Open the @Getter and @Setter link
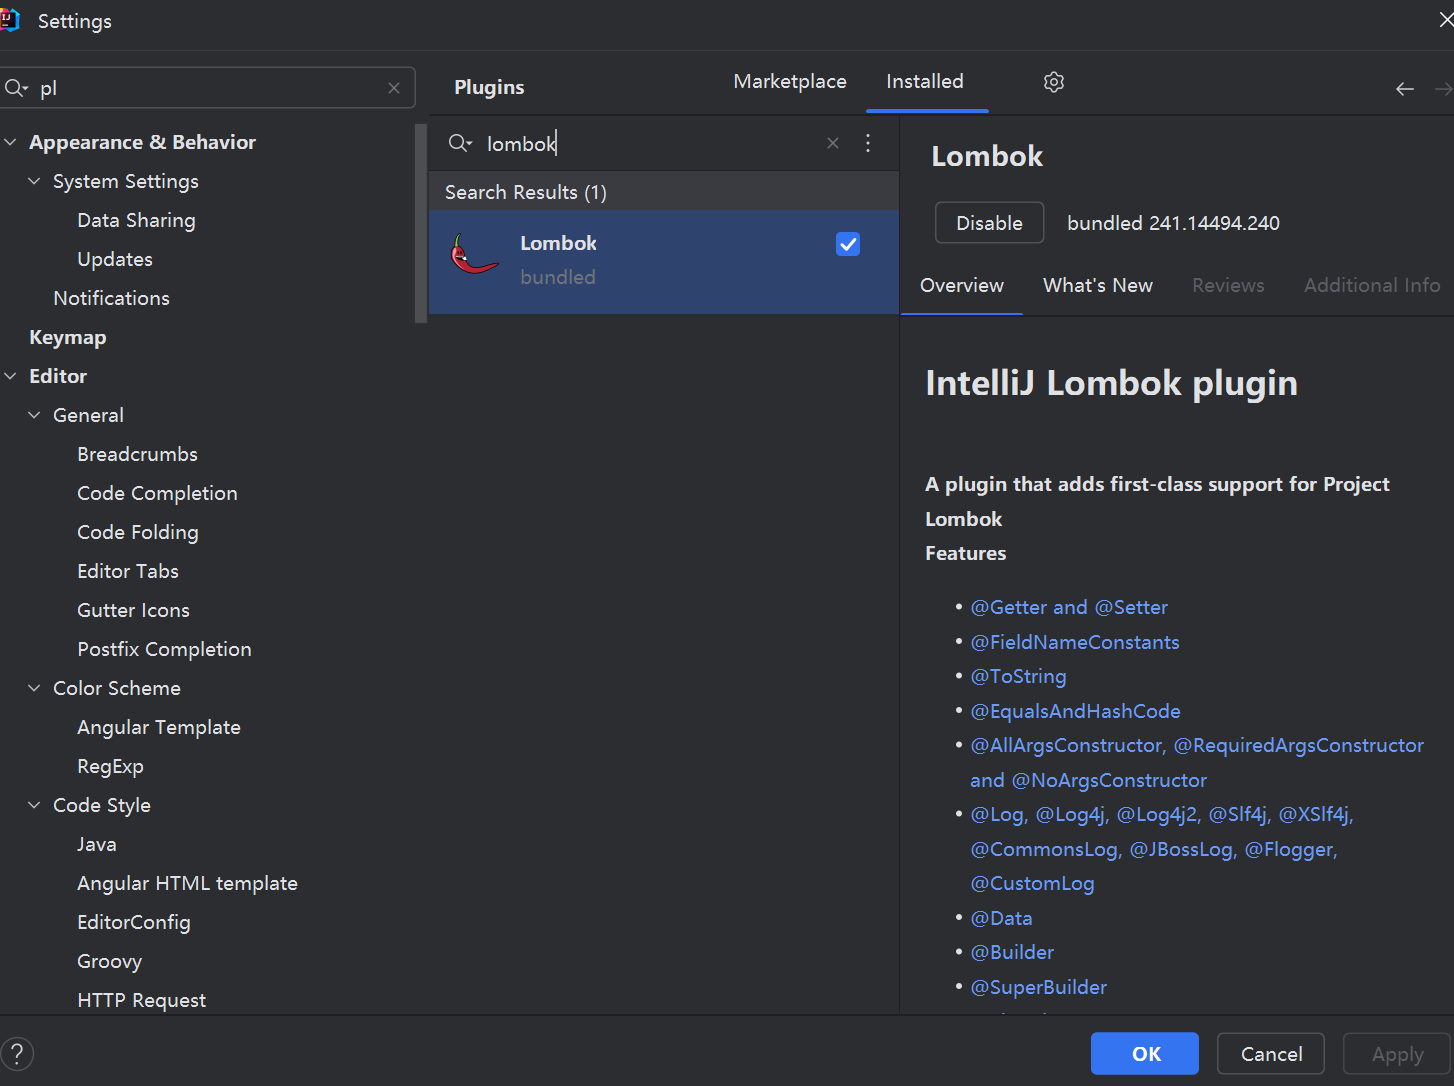1454x1086 pixels. point(1069,608)
